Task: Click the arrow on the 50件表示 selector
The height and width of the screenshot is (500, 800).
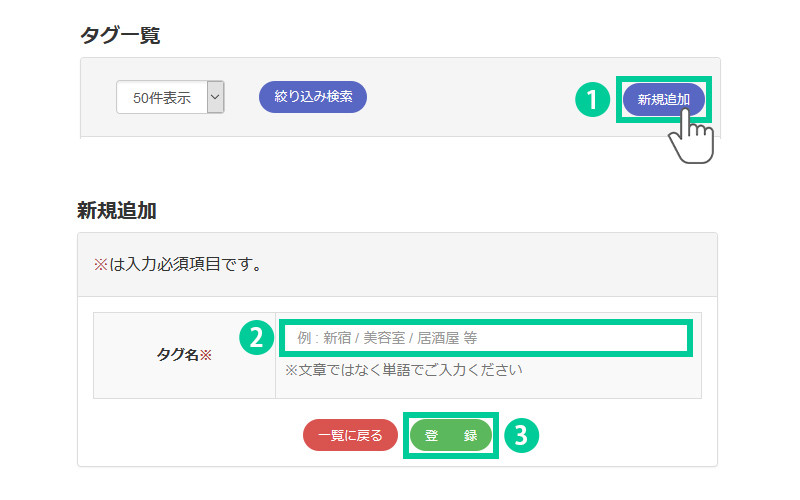Action: tap(215, 98)
